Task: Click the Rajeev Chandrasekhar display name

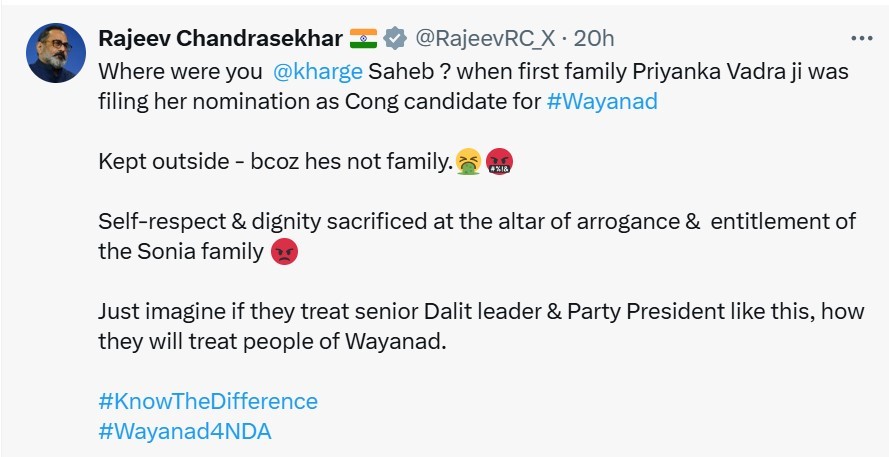Action: (x=220, y=38)
